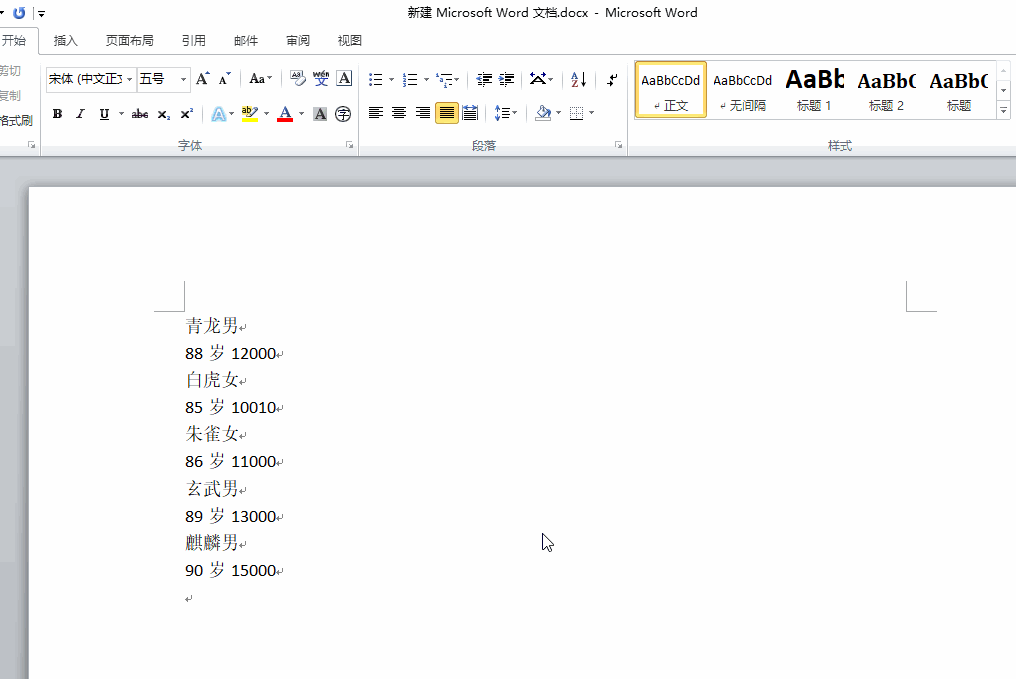
Task: Select the strikethrough icon
Action: (140, 113)
